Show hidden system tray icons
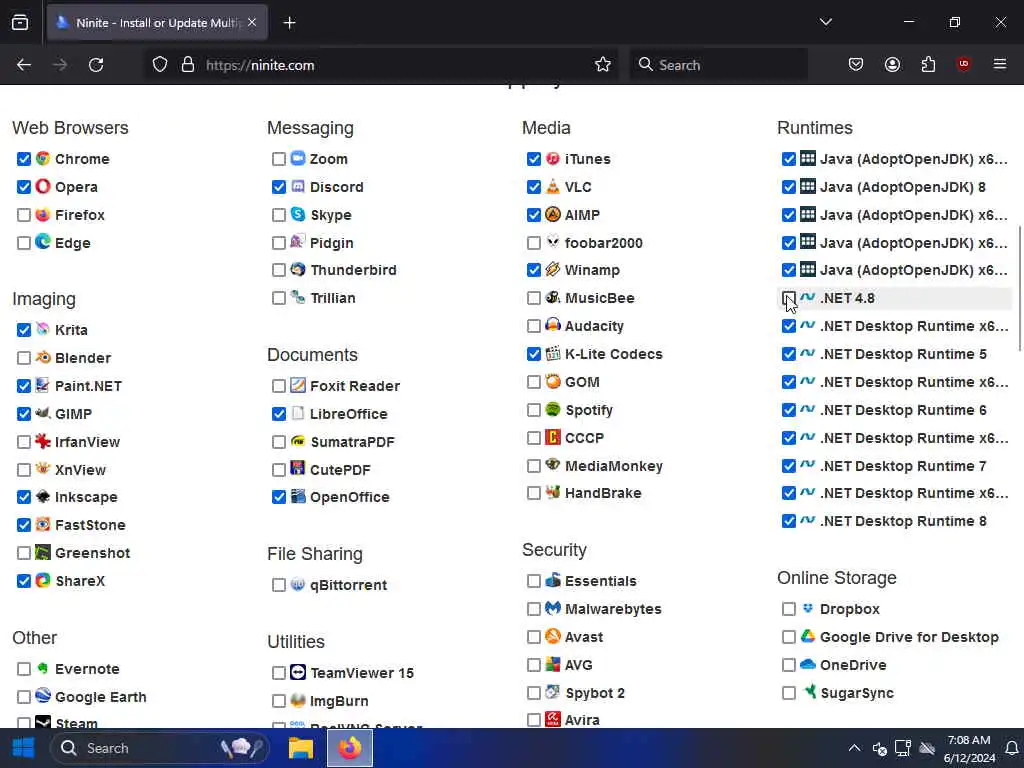 click(854, 748)
